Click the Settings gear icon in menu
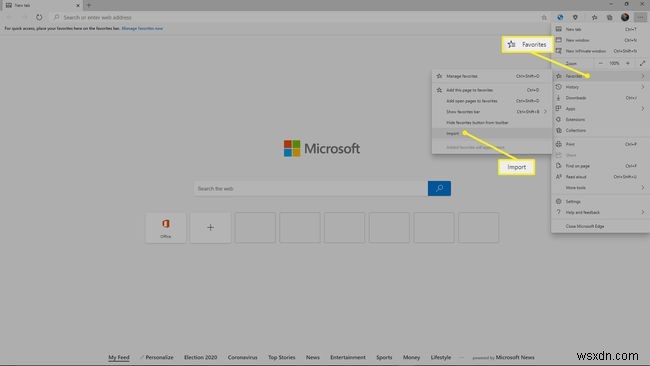 [558, 201]
